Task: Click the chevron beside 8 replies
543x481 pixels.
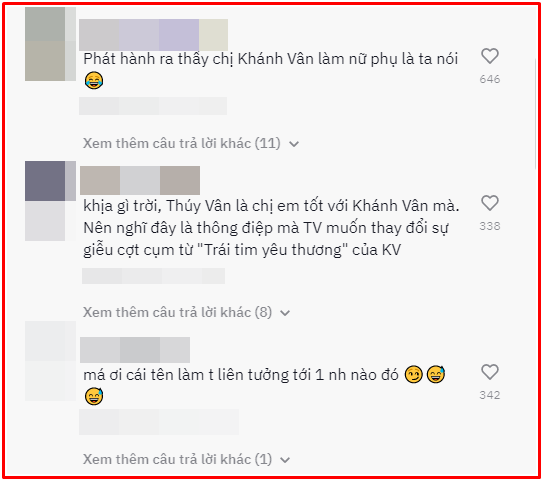Action: pos(285,313)
